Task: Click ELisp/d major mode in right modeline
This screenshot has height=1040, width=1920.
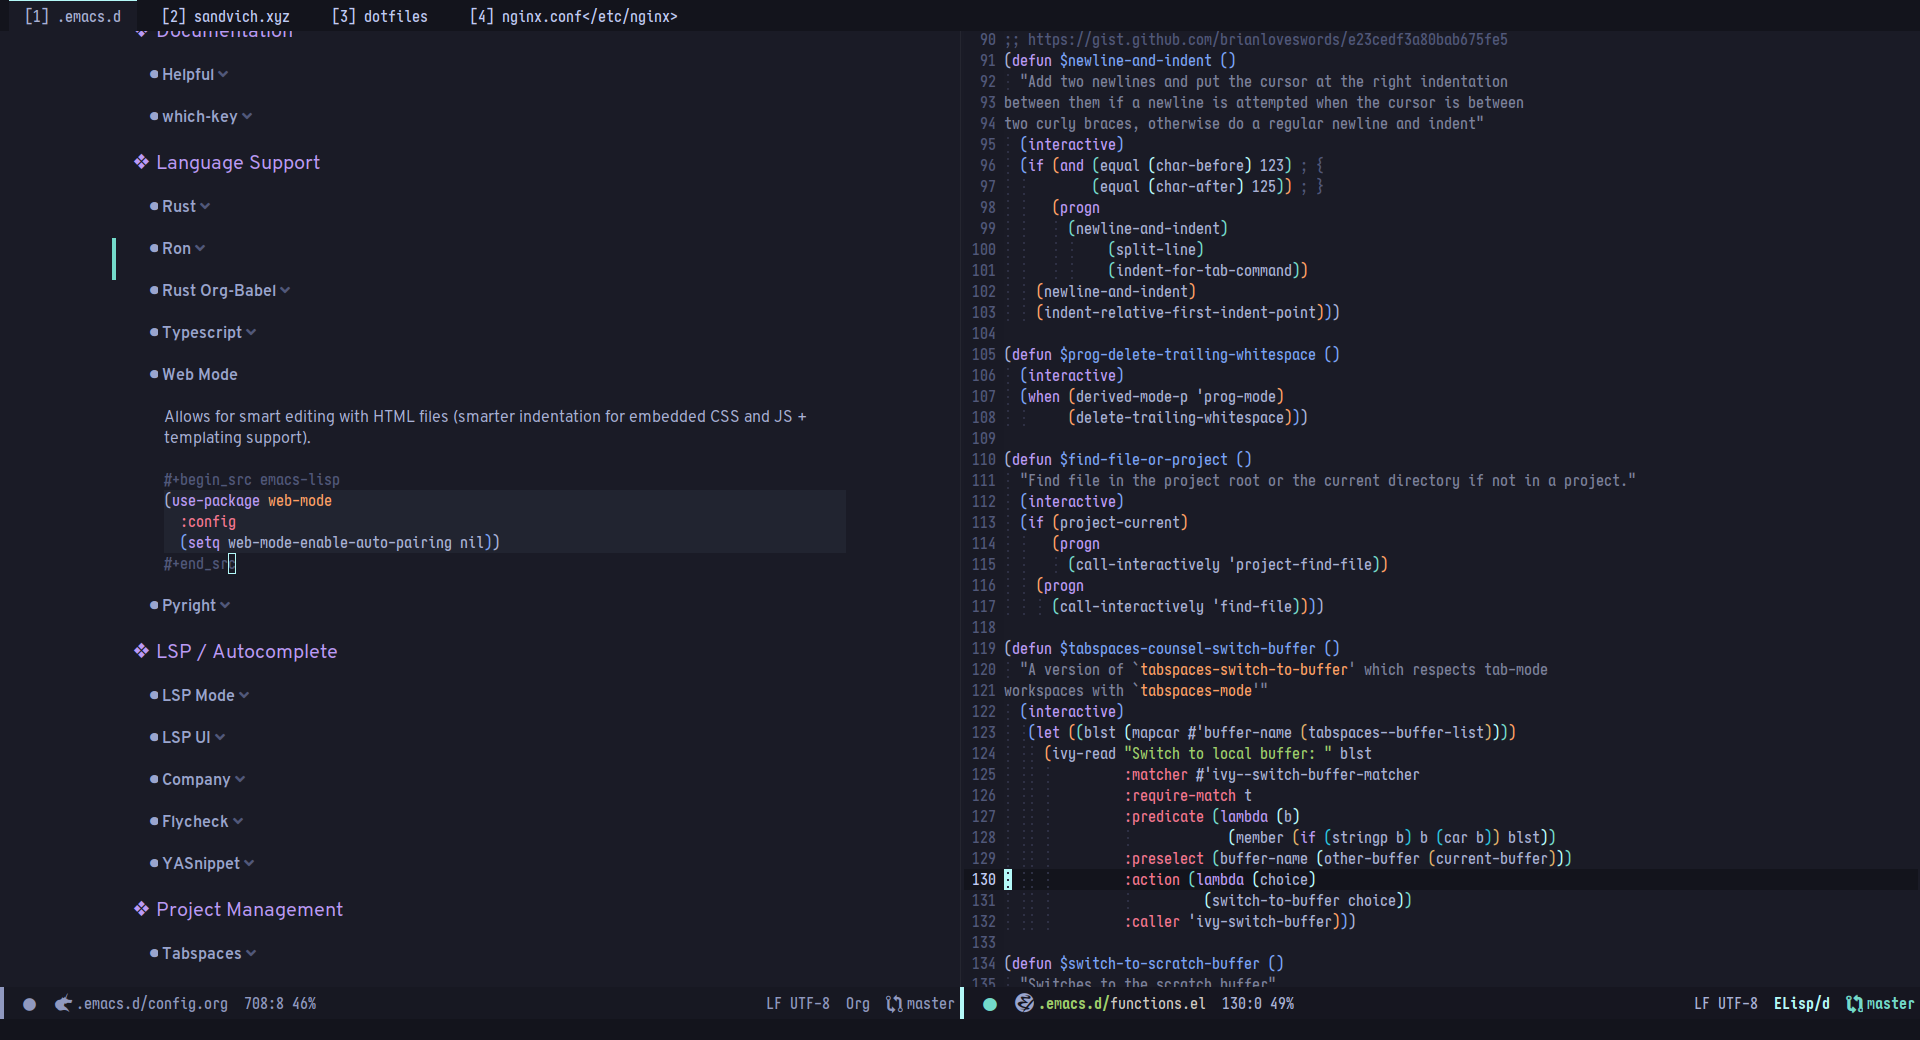Action: click(1802, 1004)
